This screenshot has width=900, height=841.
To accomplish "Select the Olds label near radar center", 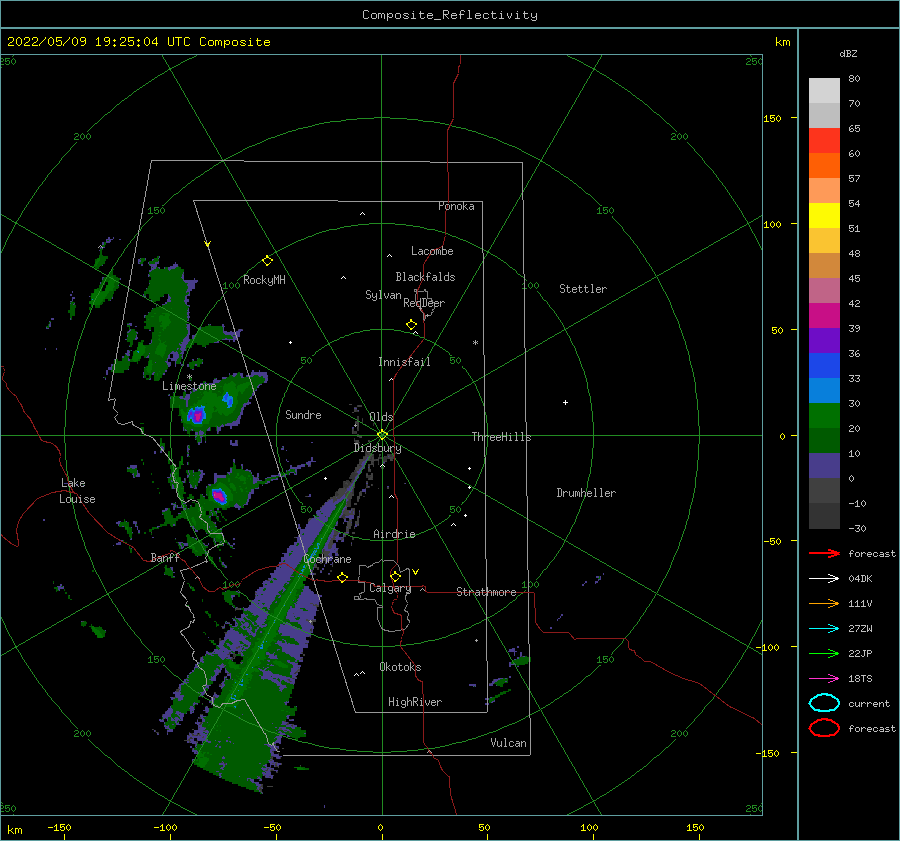I will click(381, 416).
